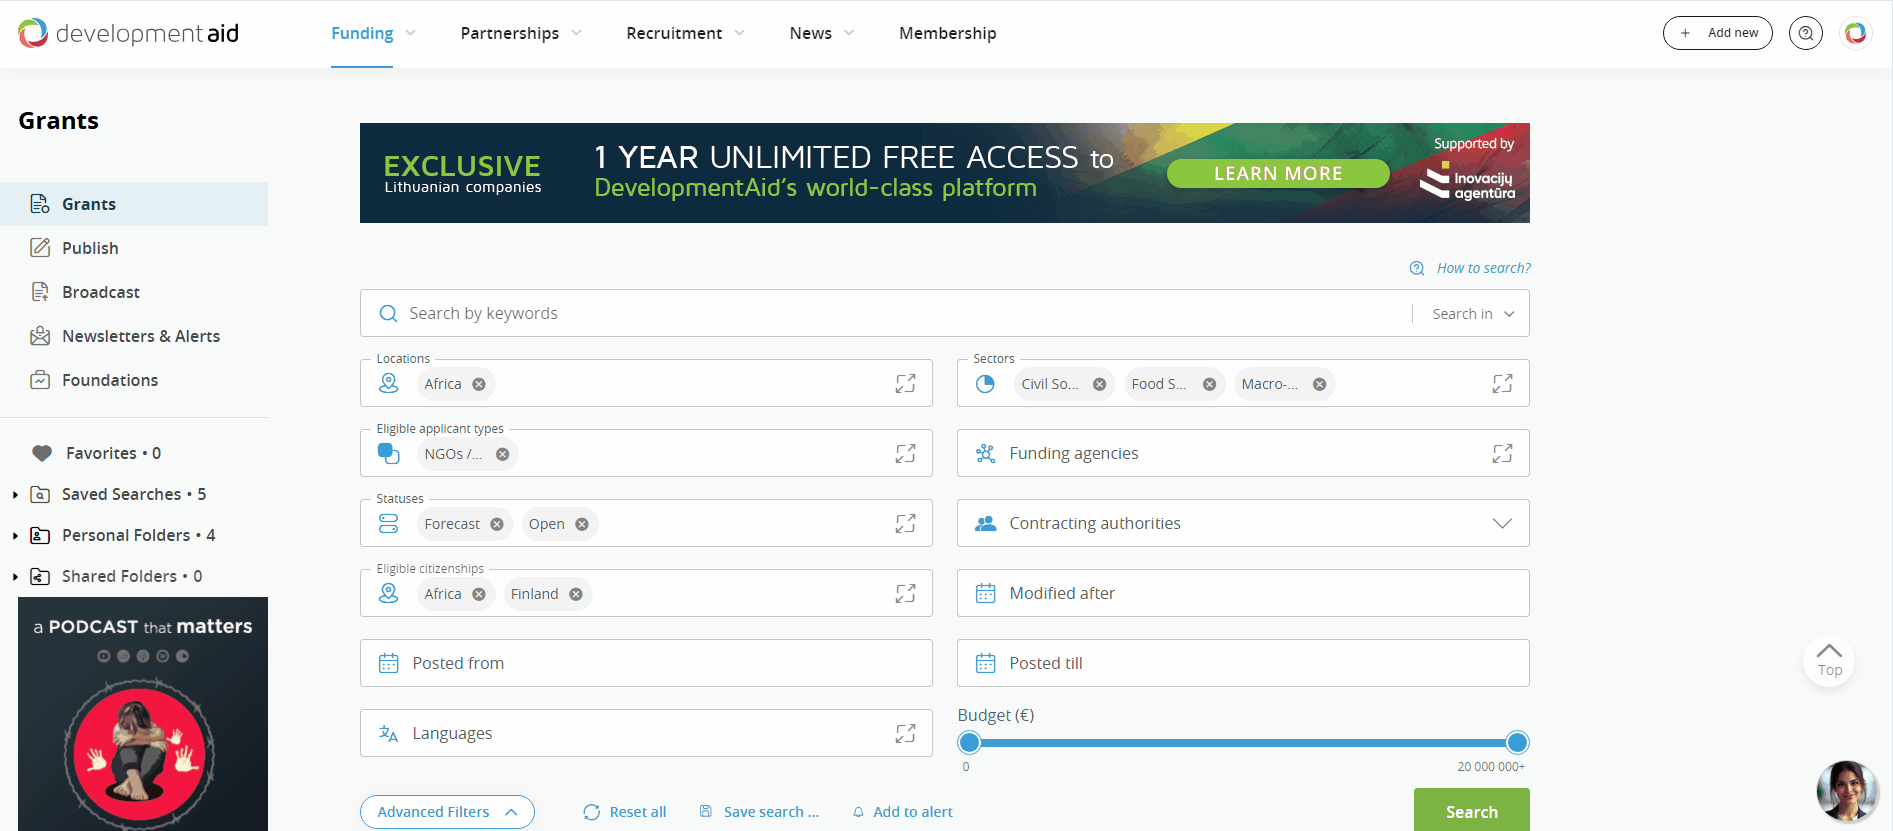Click the Add new button
This screenshot has height=831, width=1893.
click(1718, 33)
